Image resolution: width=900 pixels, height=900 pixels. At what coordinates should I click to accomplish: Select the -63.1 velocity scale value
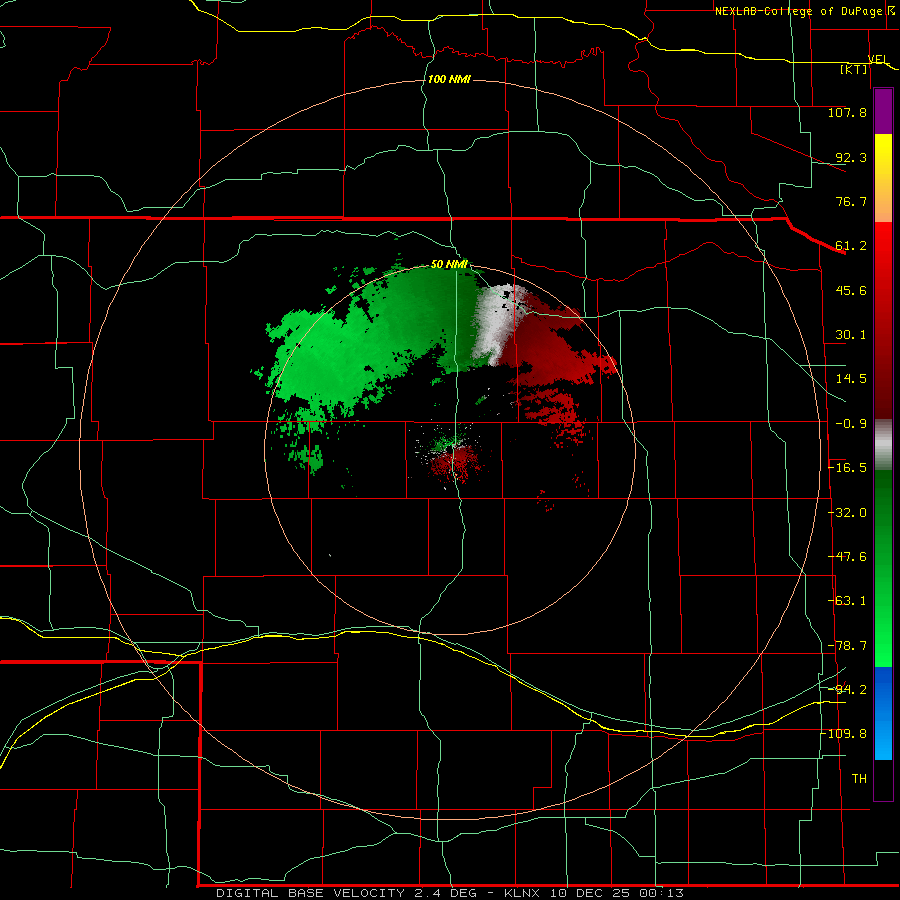click(848, 601)
